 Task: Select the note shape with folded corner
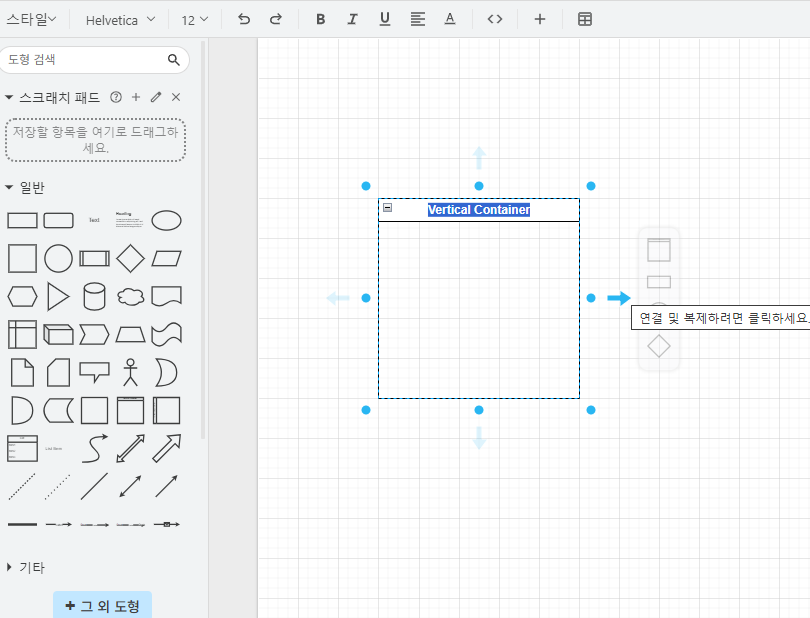22,373
